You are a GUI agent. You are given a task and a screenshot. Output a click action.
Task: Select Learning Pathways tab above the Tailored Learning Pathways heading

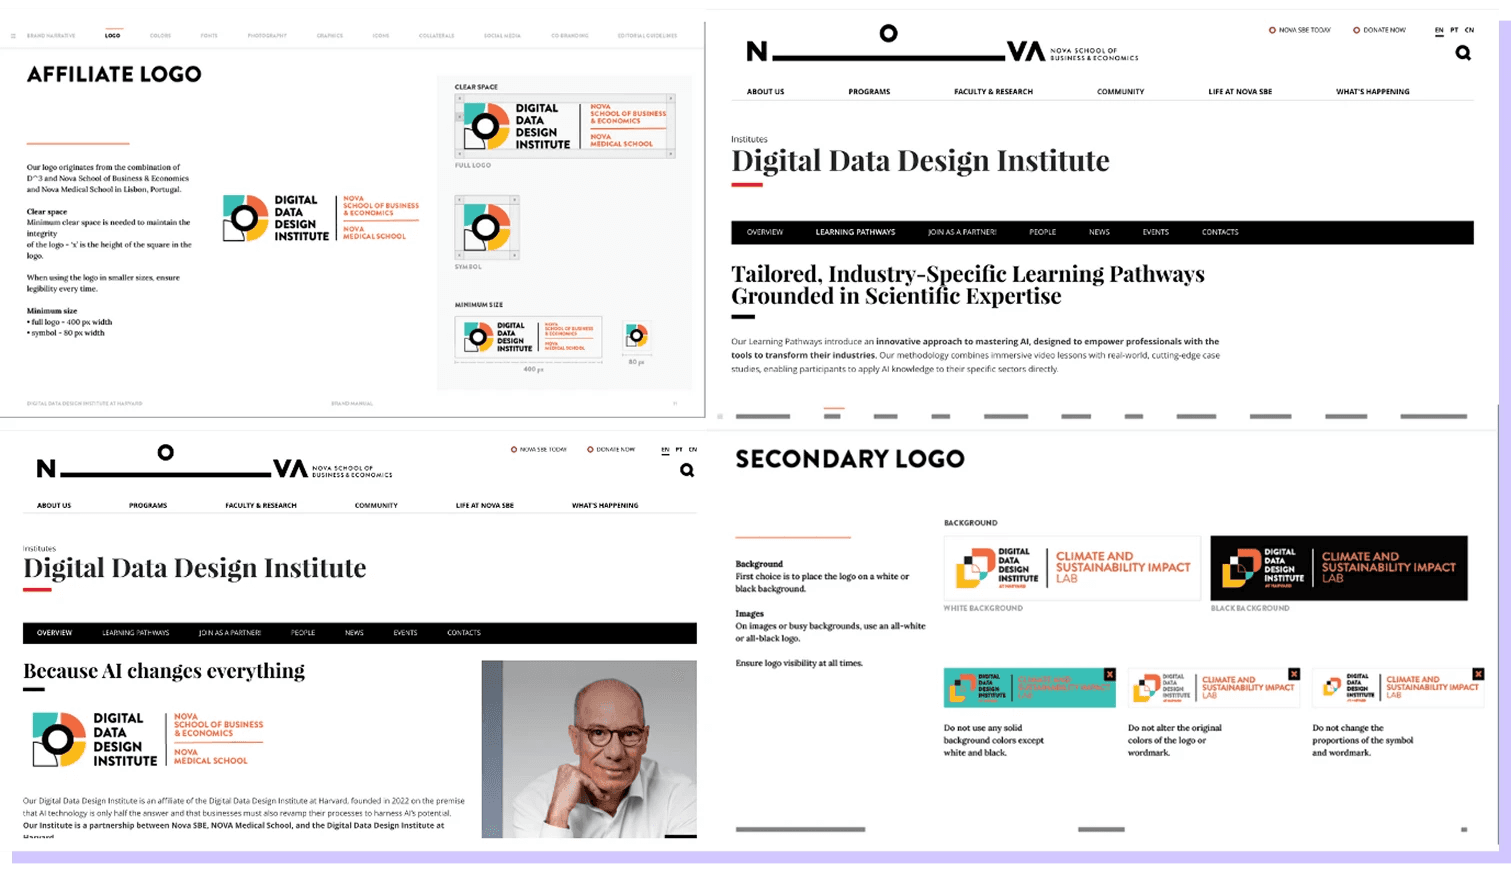click(x=855, y=232)
